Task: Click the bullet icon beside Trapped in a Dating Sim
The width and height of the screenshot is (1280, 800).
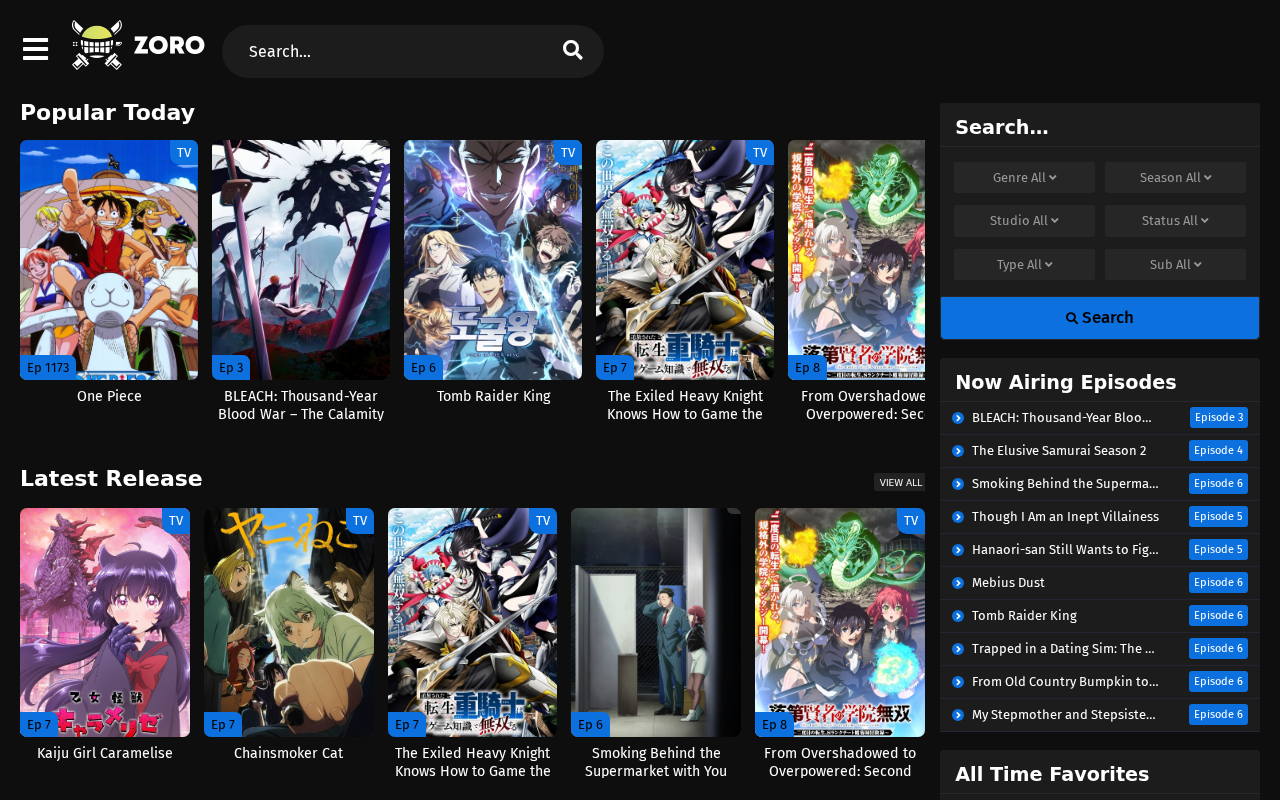Action: [958, 649]
